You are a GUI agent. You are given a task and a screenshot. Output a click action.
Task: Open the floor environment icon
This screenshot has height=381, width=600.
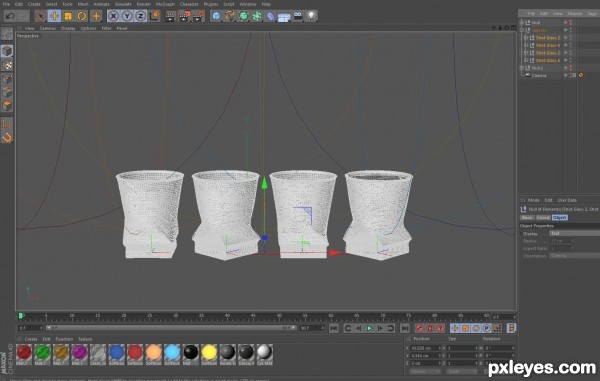tap(284, 17)
